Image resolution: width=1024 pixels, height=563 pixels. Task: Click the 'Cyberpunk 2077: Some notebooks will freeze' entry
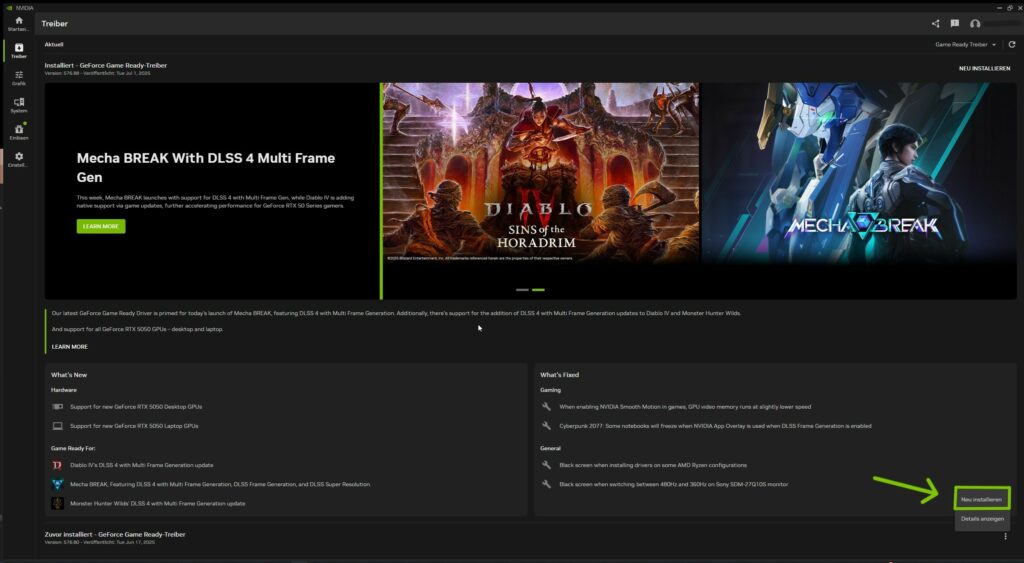pos(715,426)
